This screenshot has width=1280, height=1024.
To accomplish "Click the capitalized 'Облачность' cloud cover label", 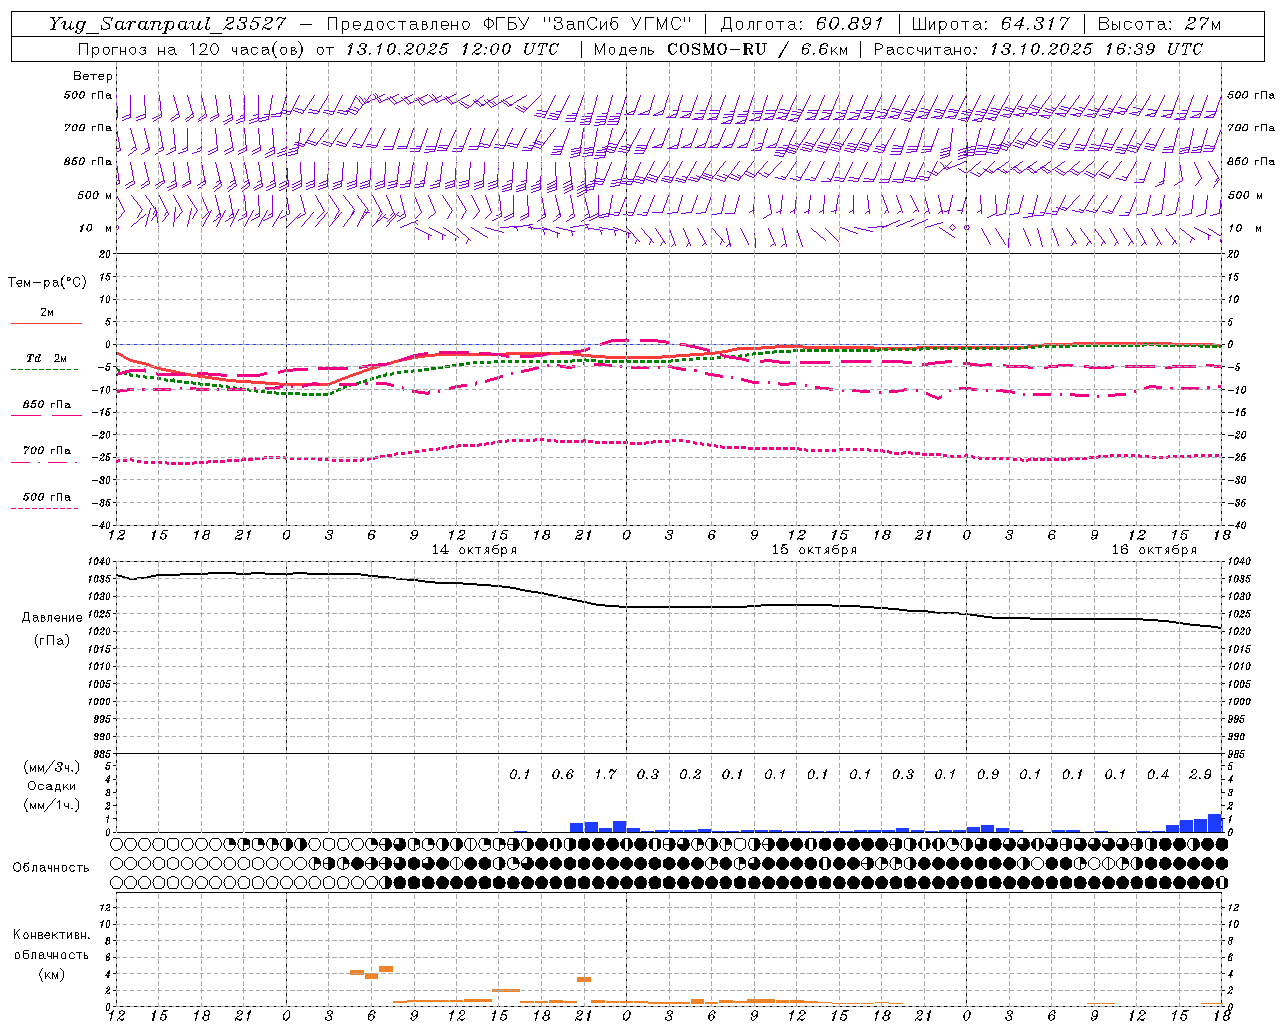I will click(51, 868).
